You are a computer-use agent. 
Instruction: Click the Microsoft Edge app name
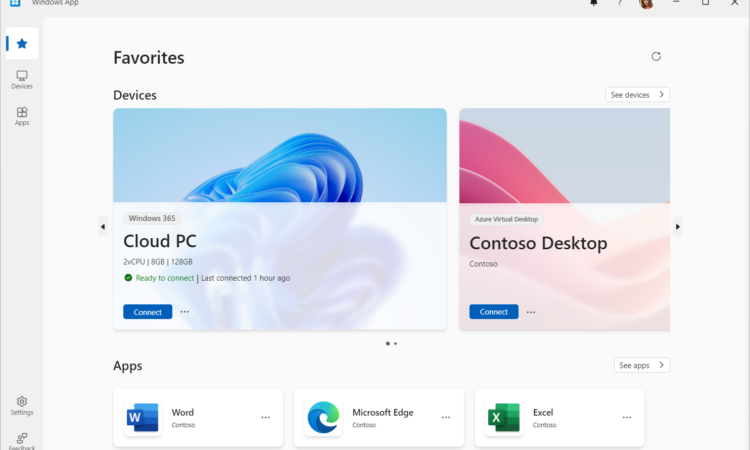pos(383,412)
